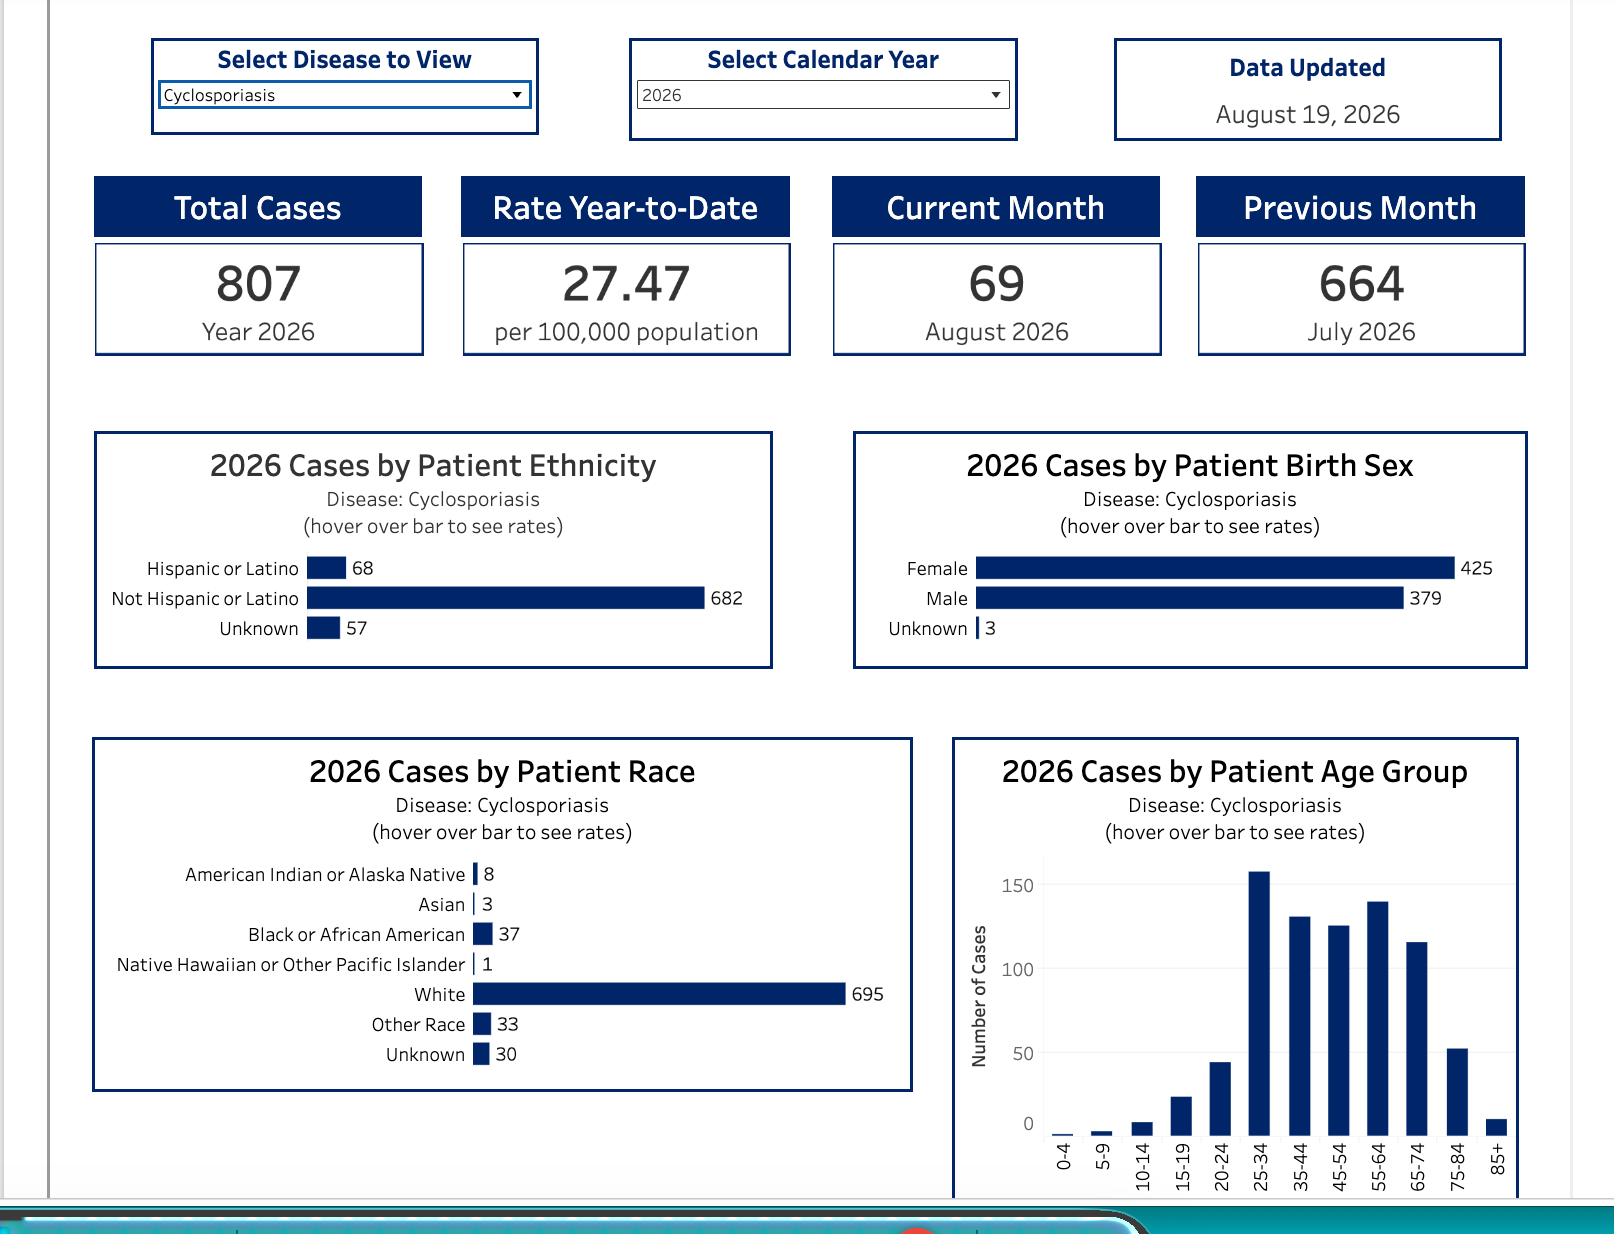The width and height of the screenshot is (1614, 1234).
Task: Click the 'Year 2026' caption under Total Cases
Action: pyautogui.click(x=259, y=332)
